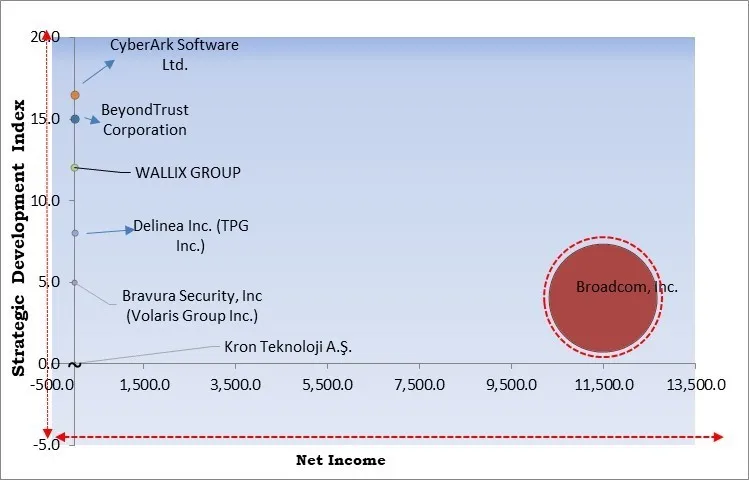Click the 'Bravura Security, Inc' label
The width and height of the screenshot is (749, 480).
[192, 296]
